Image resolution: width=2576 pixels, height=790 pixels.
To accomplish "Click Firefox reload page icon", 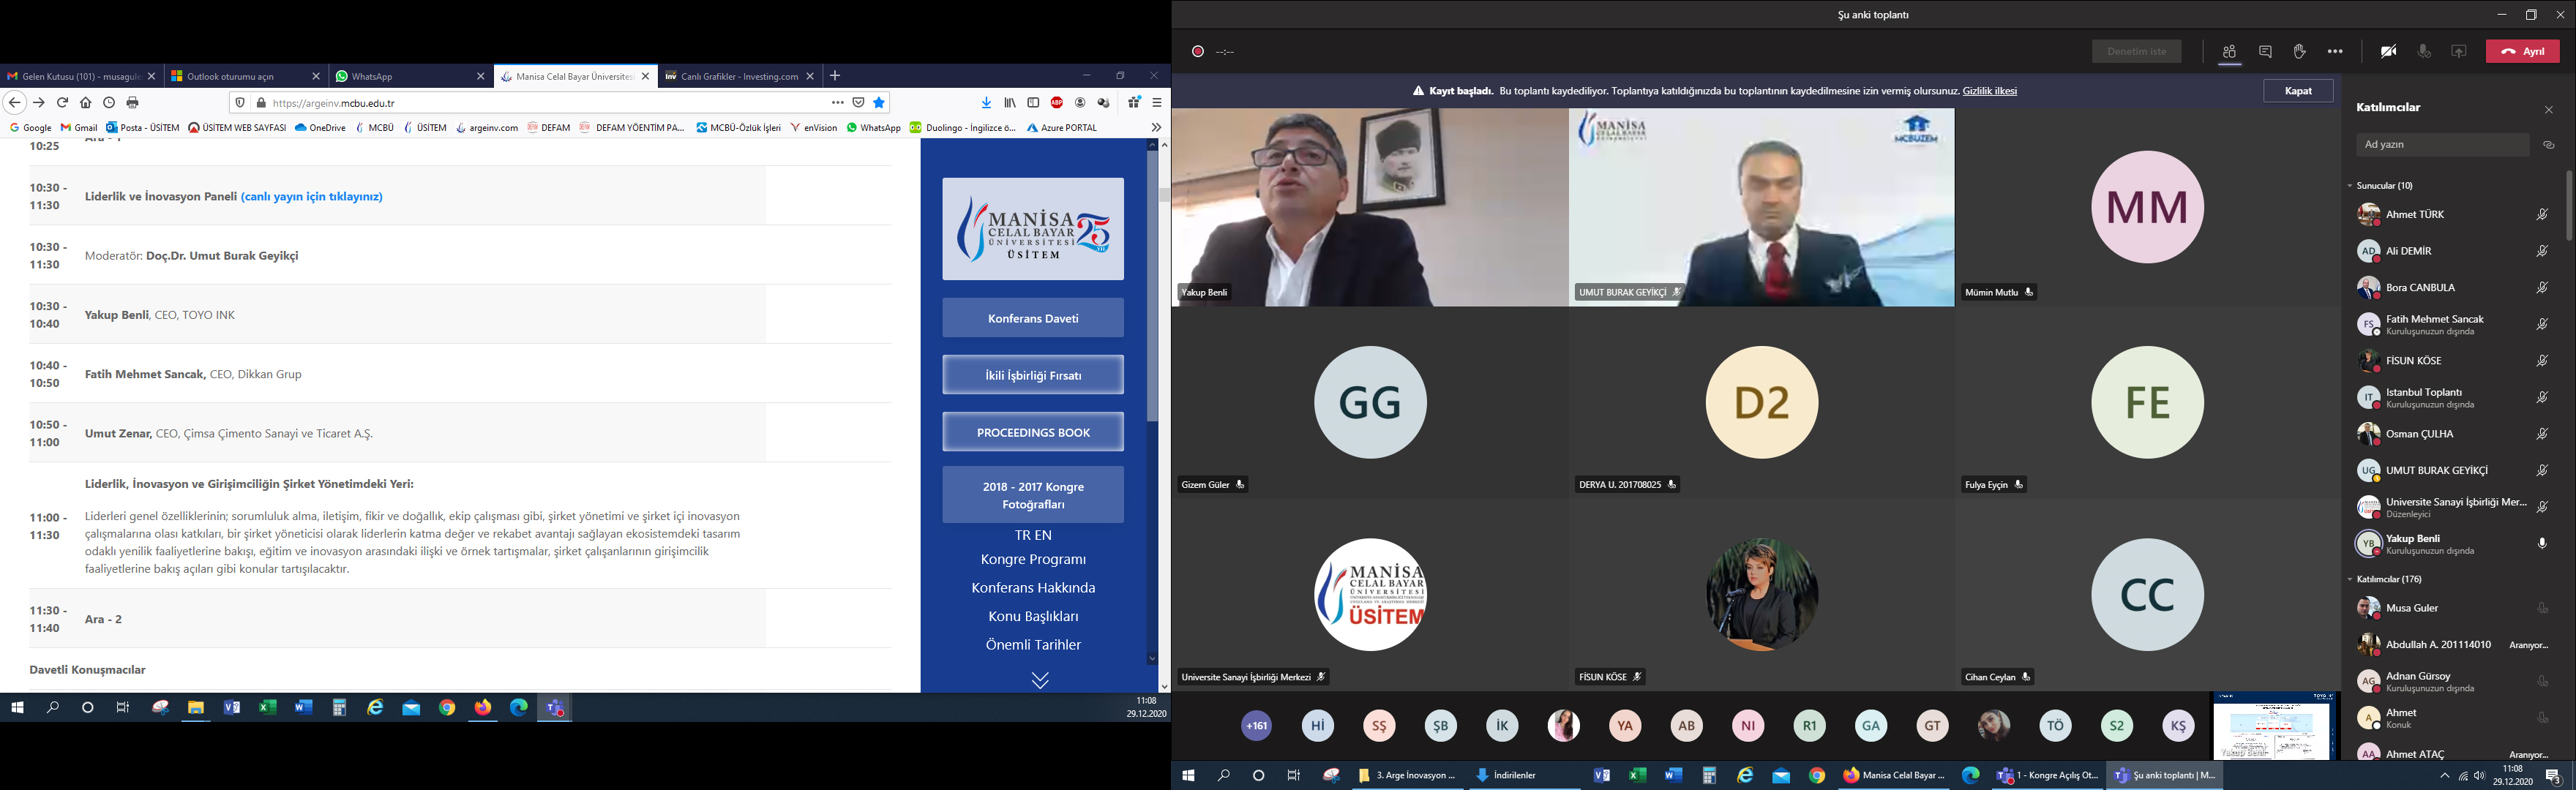I will tap(62, 103).
